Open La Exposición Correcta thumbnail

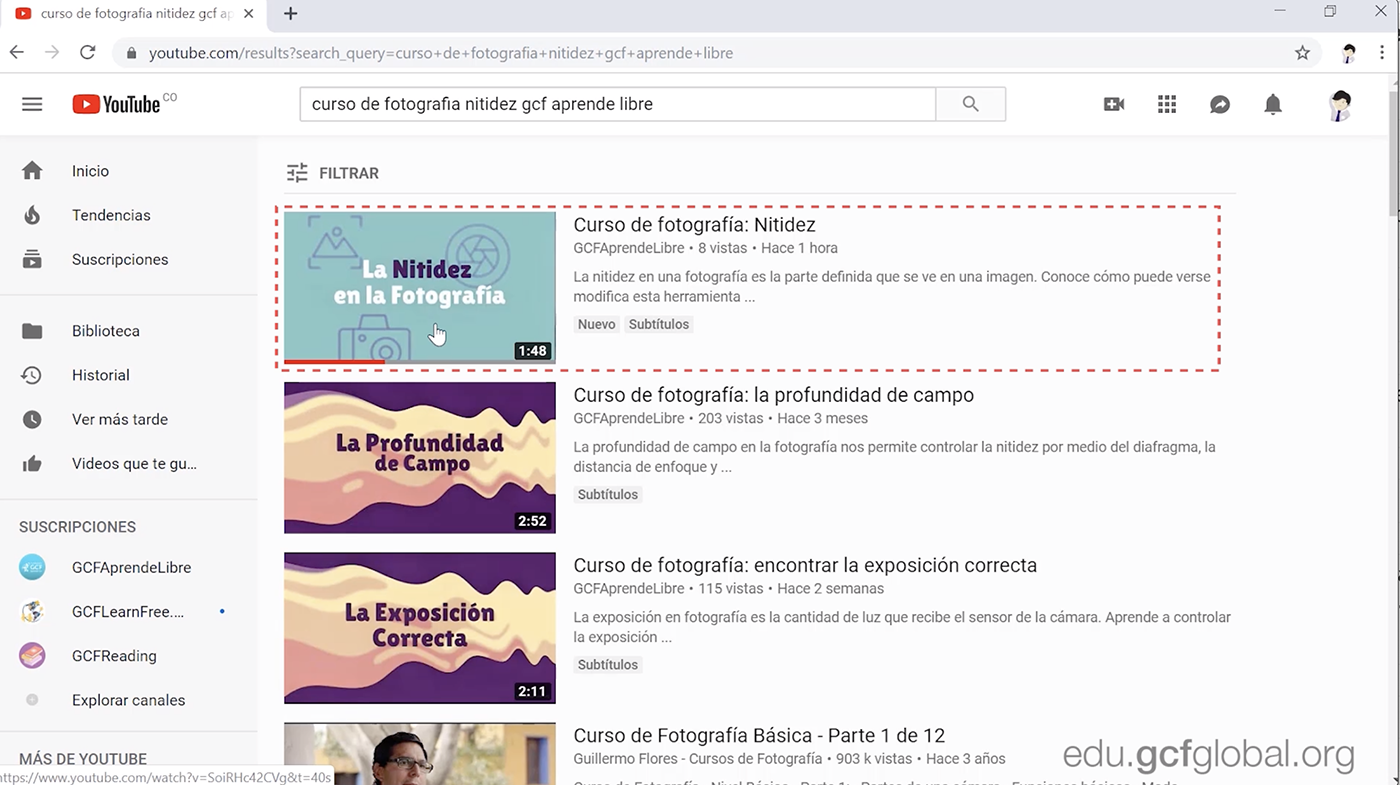pos(420,628)
